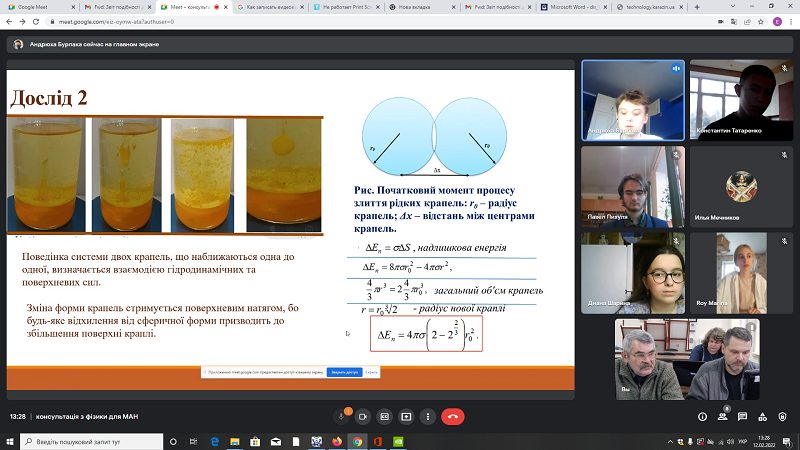Expand the system tray hidden icons
The width and height of the screenshot is (800, 450).
click(670, 441)
